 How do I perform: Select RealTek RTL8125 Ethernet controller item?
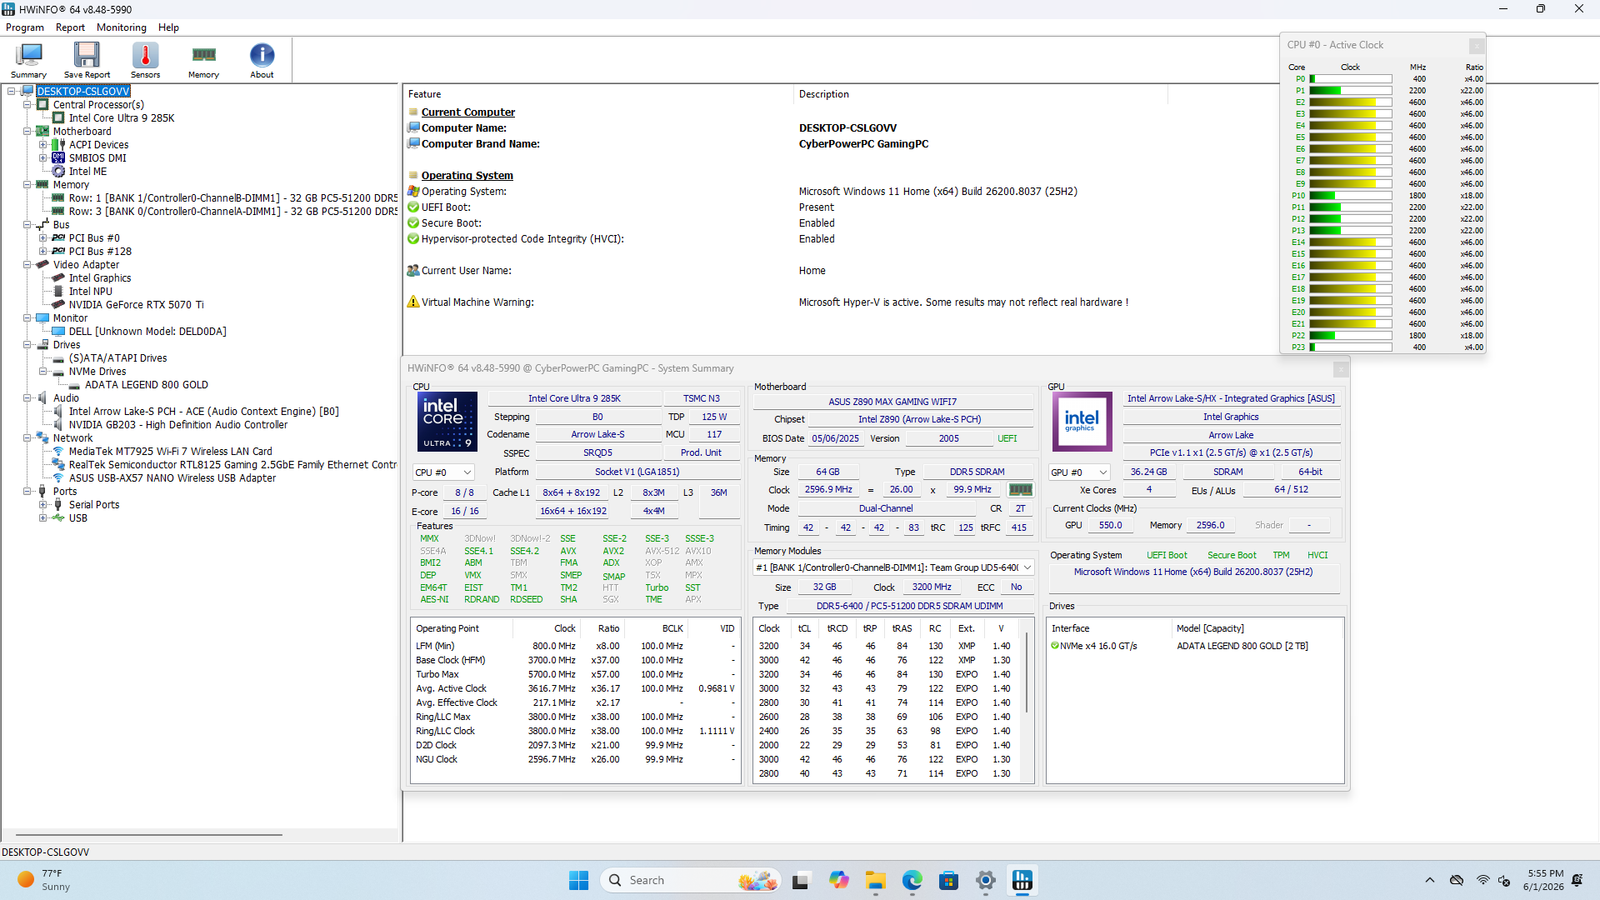point(232,465)
